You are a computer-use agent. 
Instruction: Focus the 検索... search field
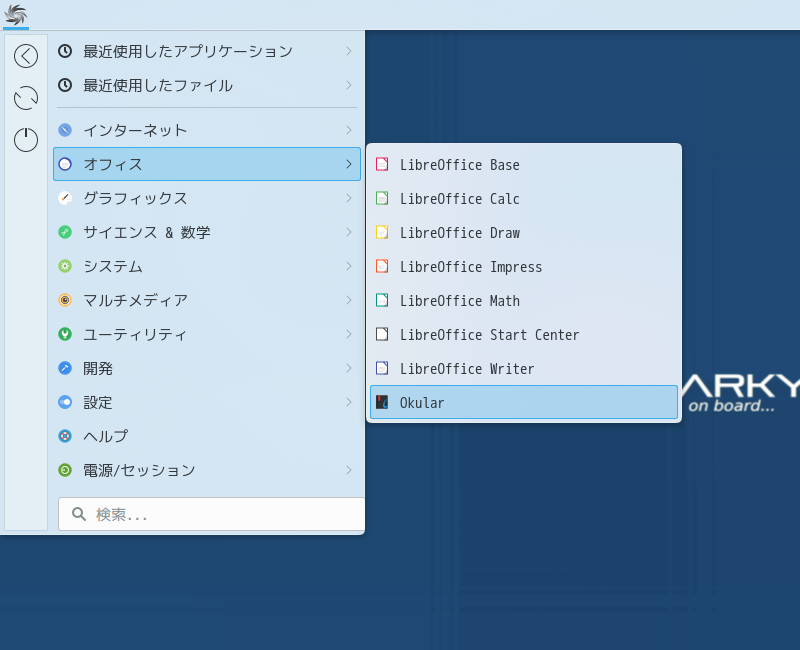click(212, 514)
